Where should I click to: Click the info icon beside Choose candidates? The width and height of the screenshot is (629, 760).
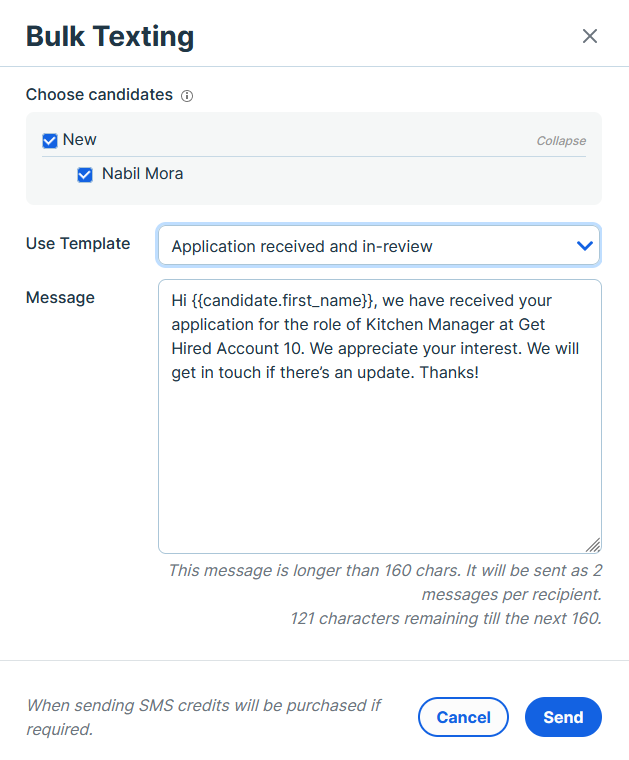(187, 96)
